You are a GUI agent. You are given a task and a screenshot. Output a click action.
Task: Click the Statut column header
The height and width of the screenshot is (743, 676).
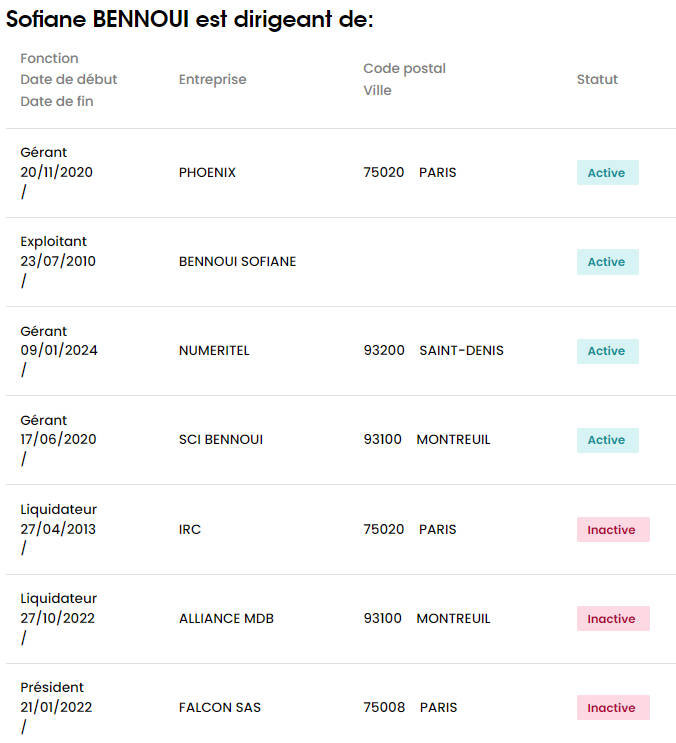(x=597, y=79)
